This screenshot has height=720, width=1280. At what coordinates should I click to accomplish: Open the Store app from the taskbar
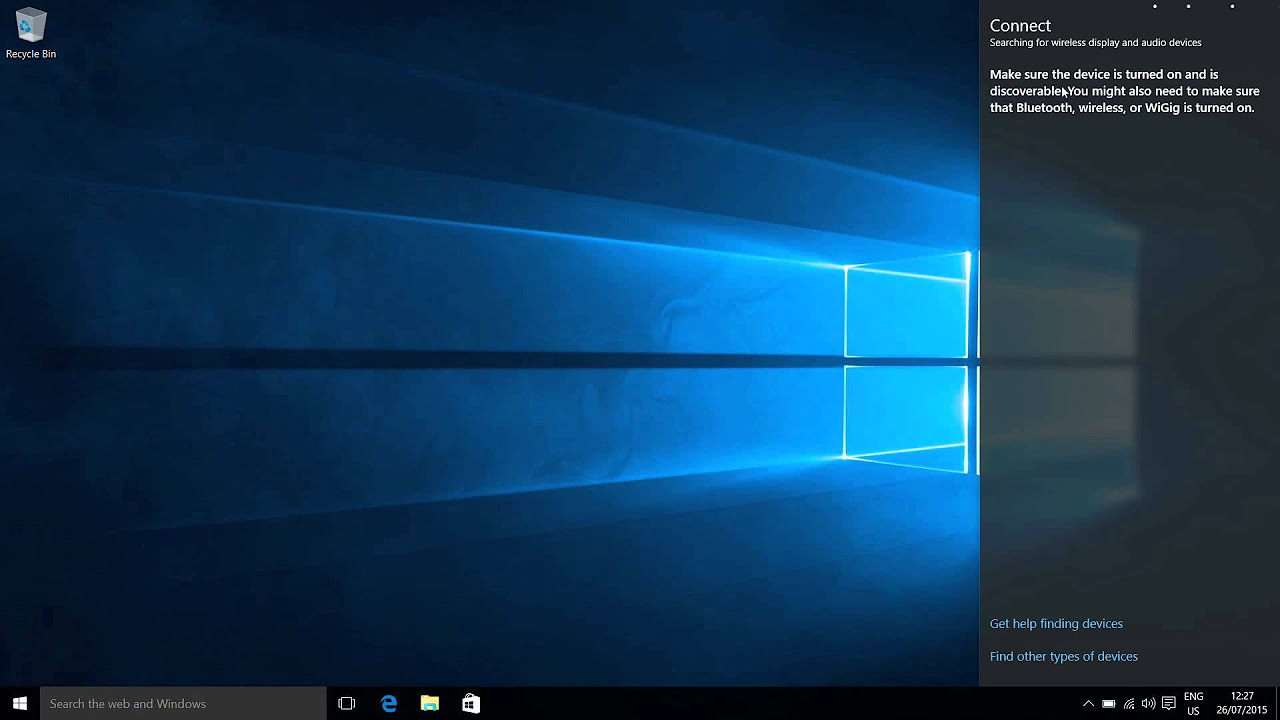tap(471, 704)
